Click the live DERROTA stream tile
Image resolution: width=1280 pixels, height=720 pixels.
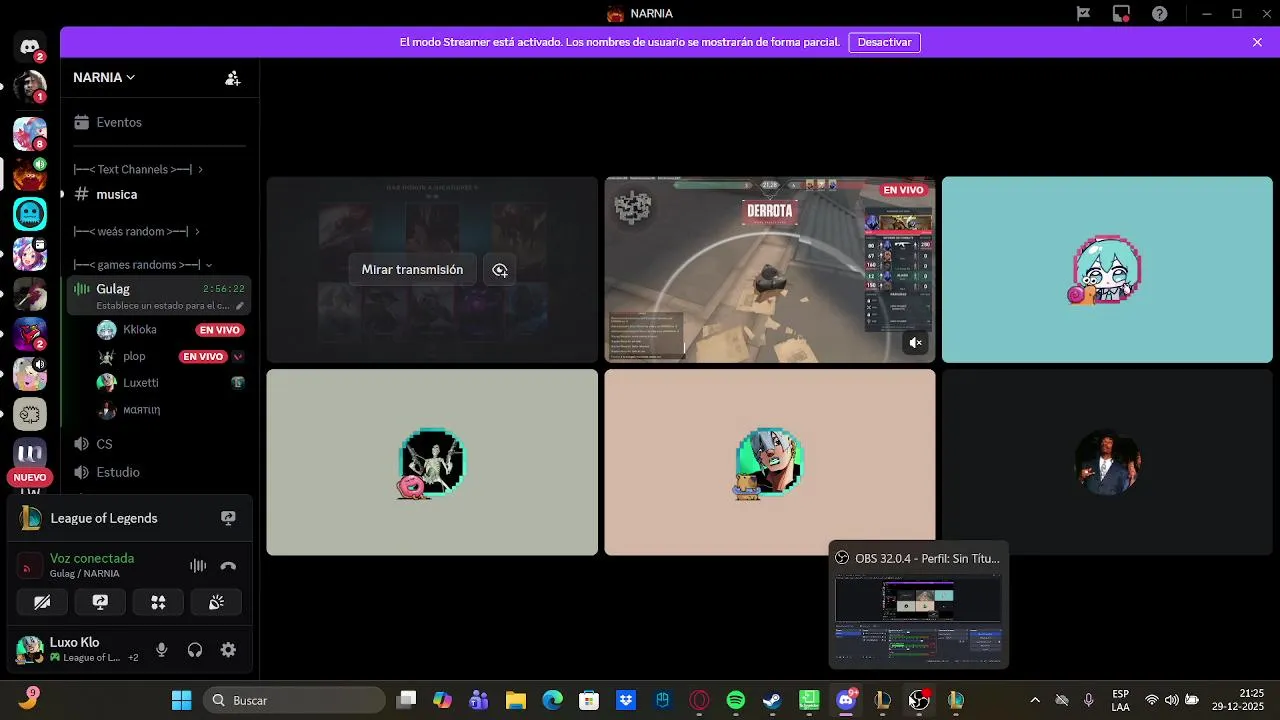tap(770, 270)
